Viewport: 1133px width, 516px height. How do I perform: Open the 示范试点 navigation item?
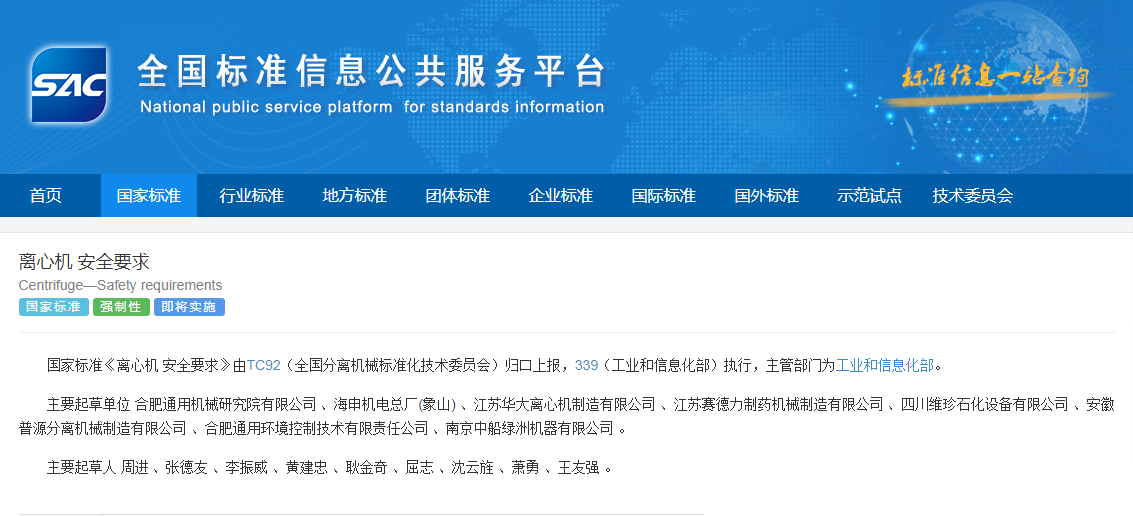(870, 196)
